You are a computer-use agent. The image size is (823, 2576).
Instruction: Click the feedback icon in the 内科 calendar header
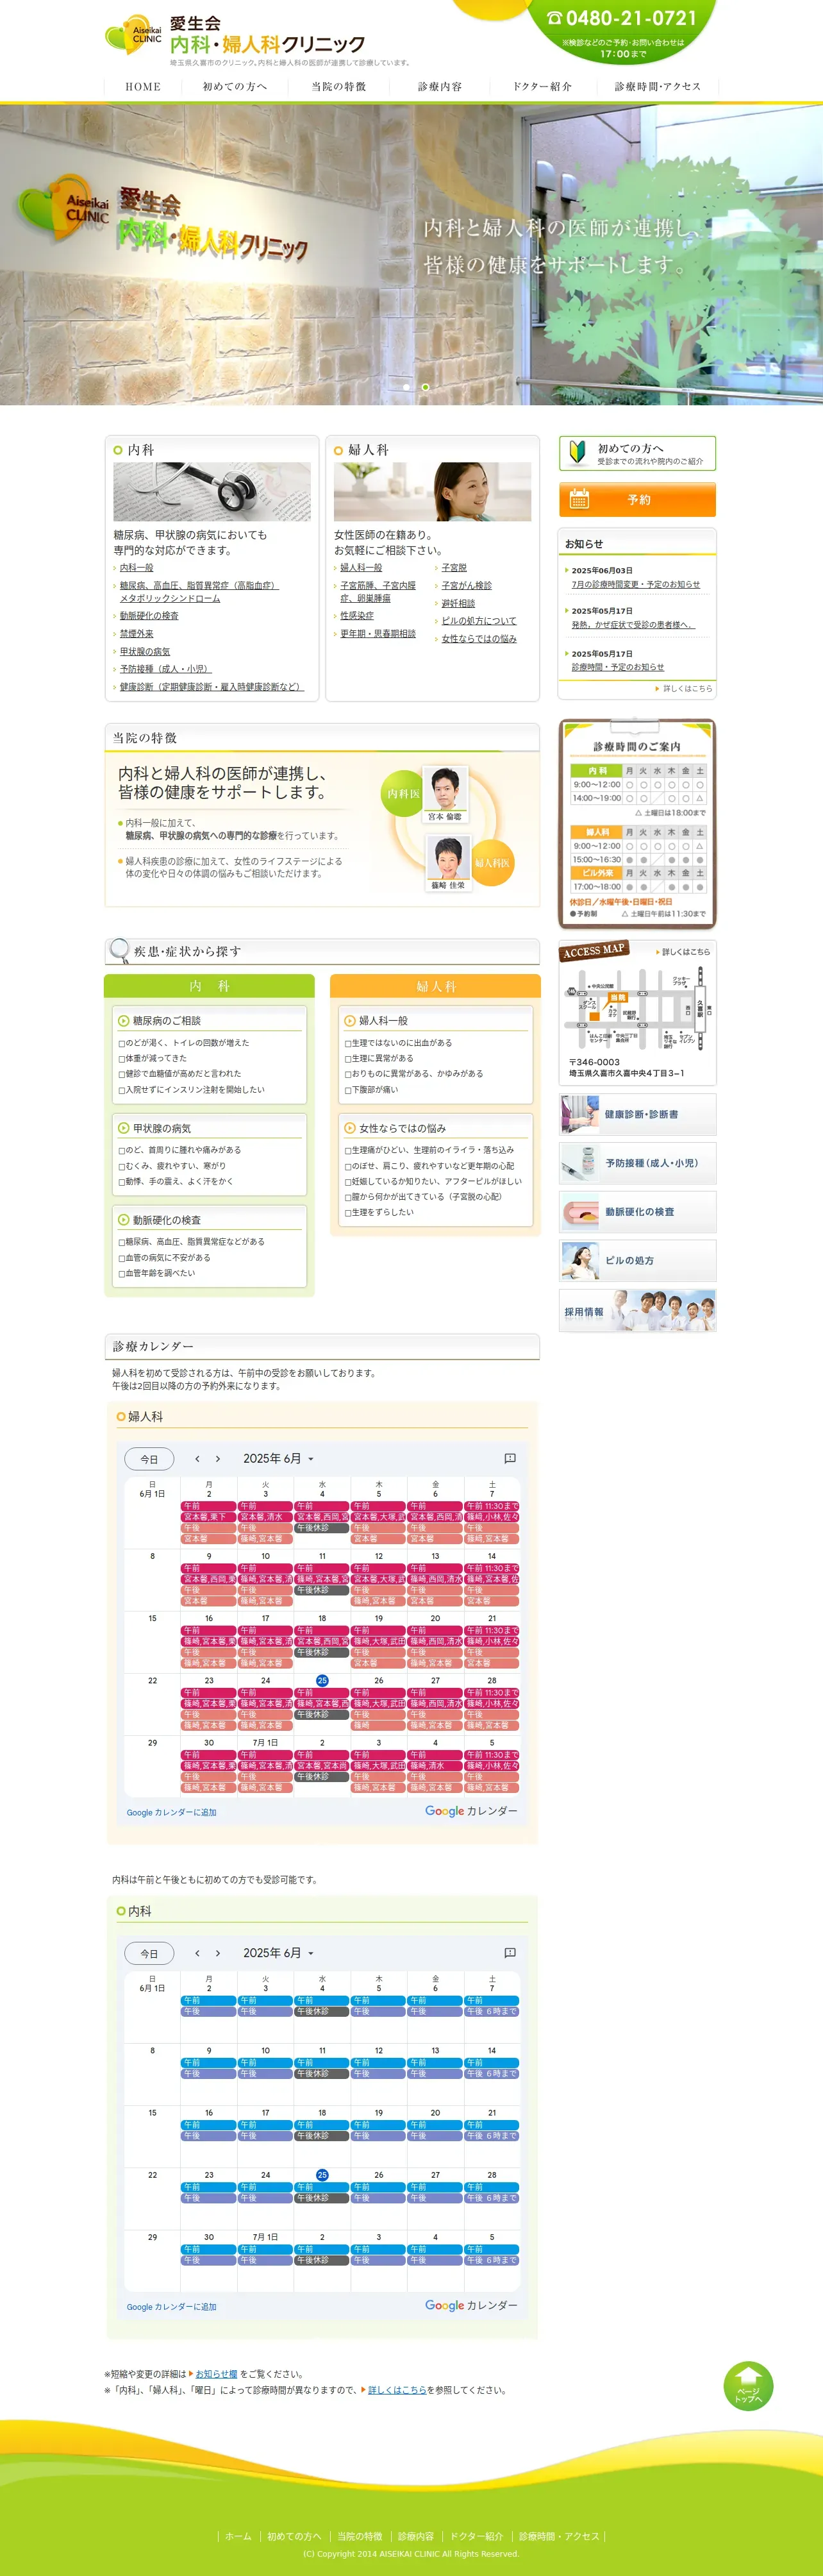click(x=510, y=1953)
